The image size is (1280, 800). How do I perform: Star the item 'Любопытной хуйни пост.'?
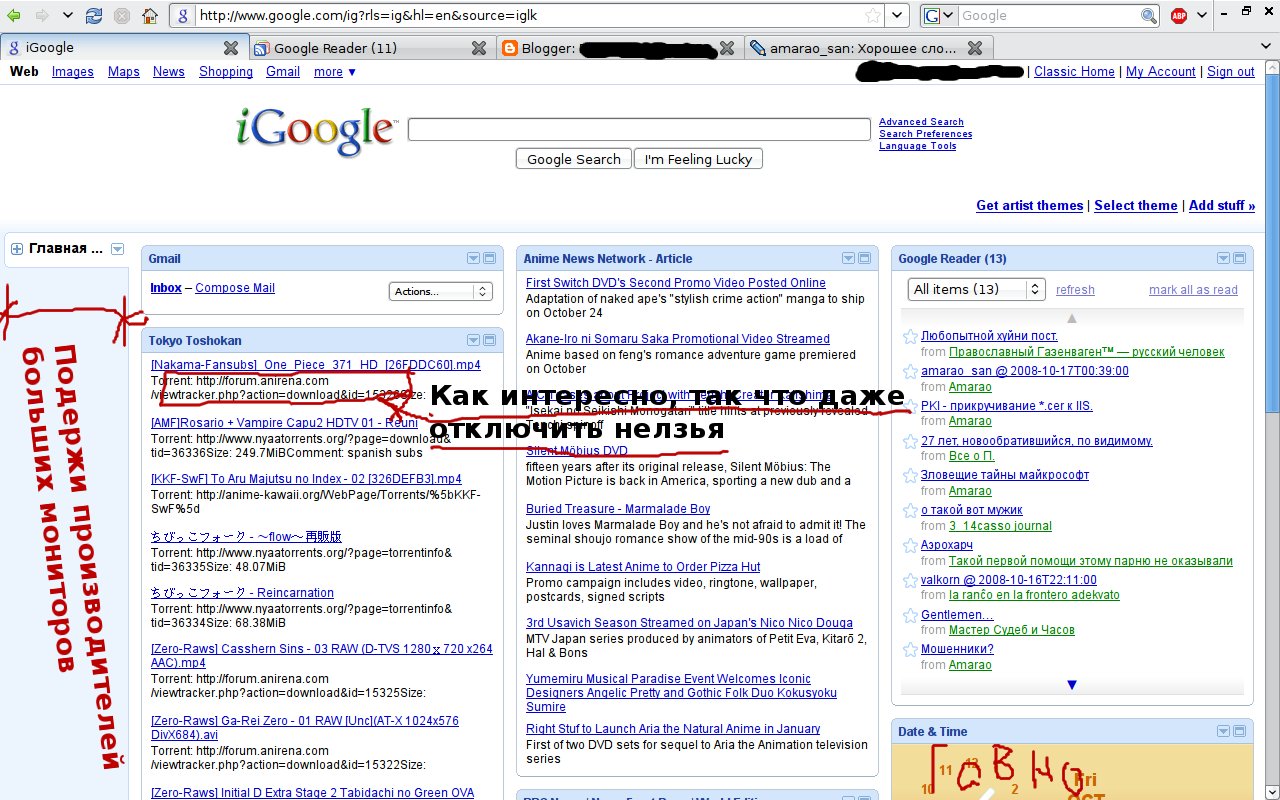tap(910, 336)
